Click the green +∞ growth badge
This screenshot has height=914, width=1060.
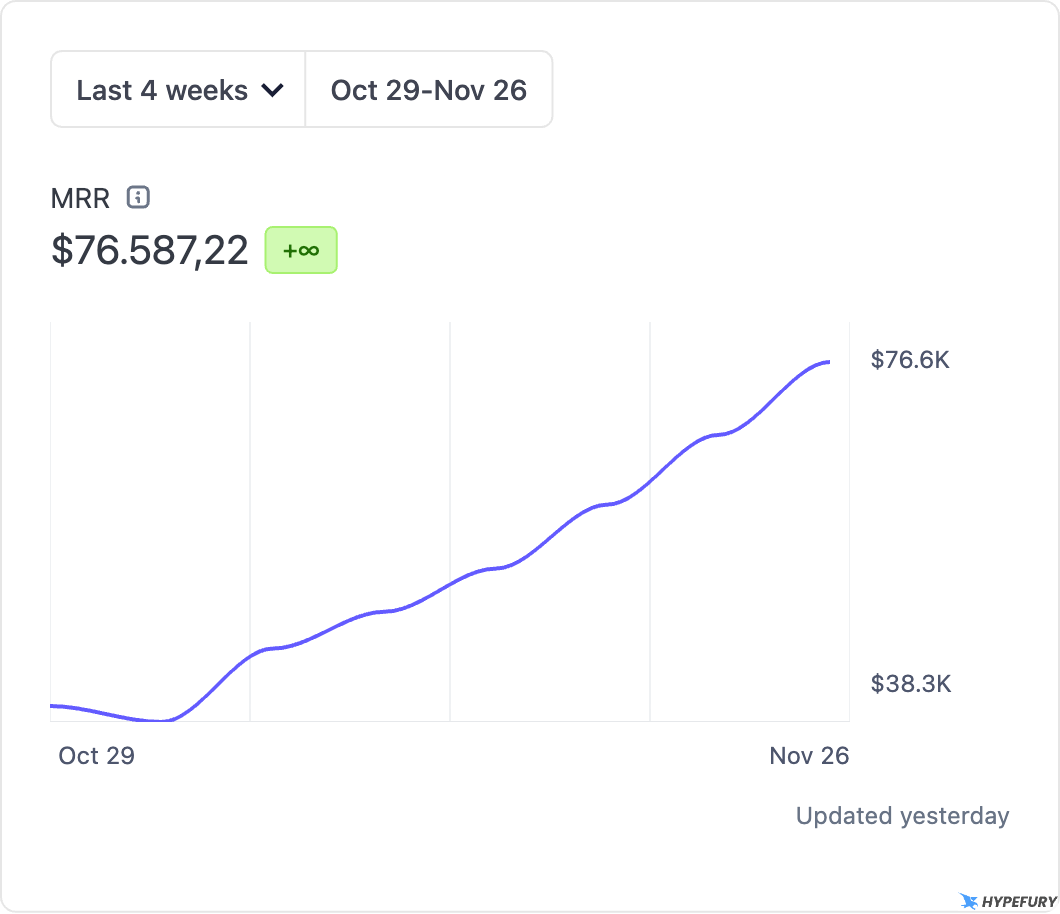[x=301, y=250]
